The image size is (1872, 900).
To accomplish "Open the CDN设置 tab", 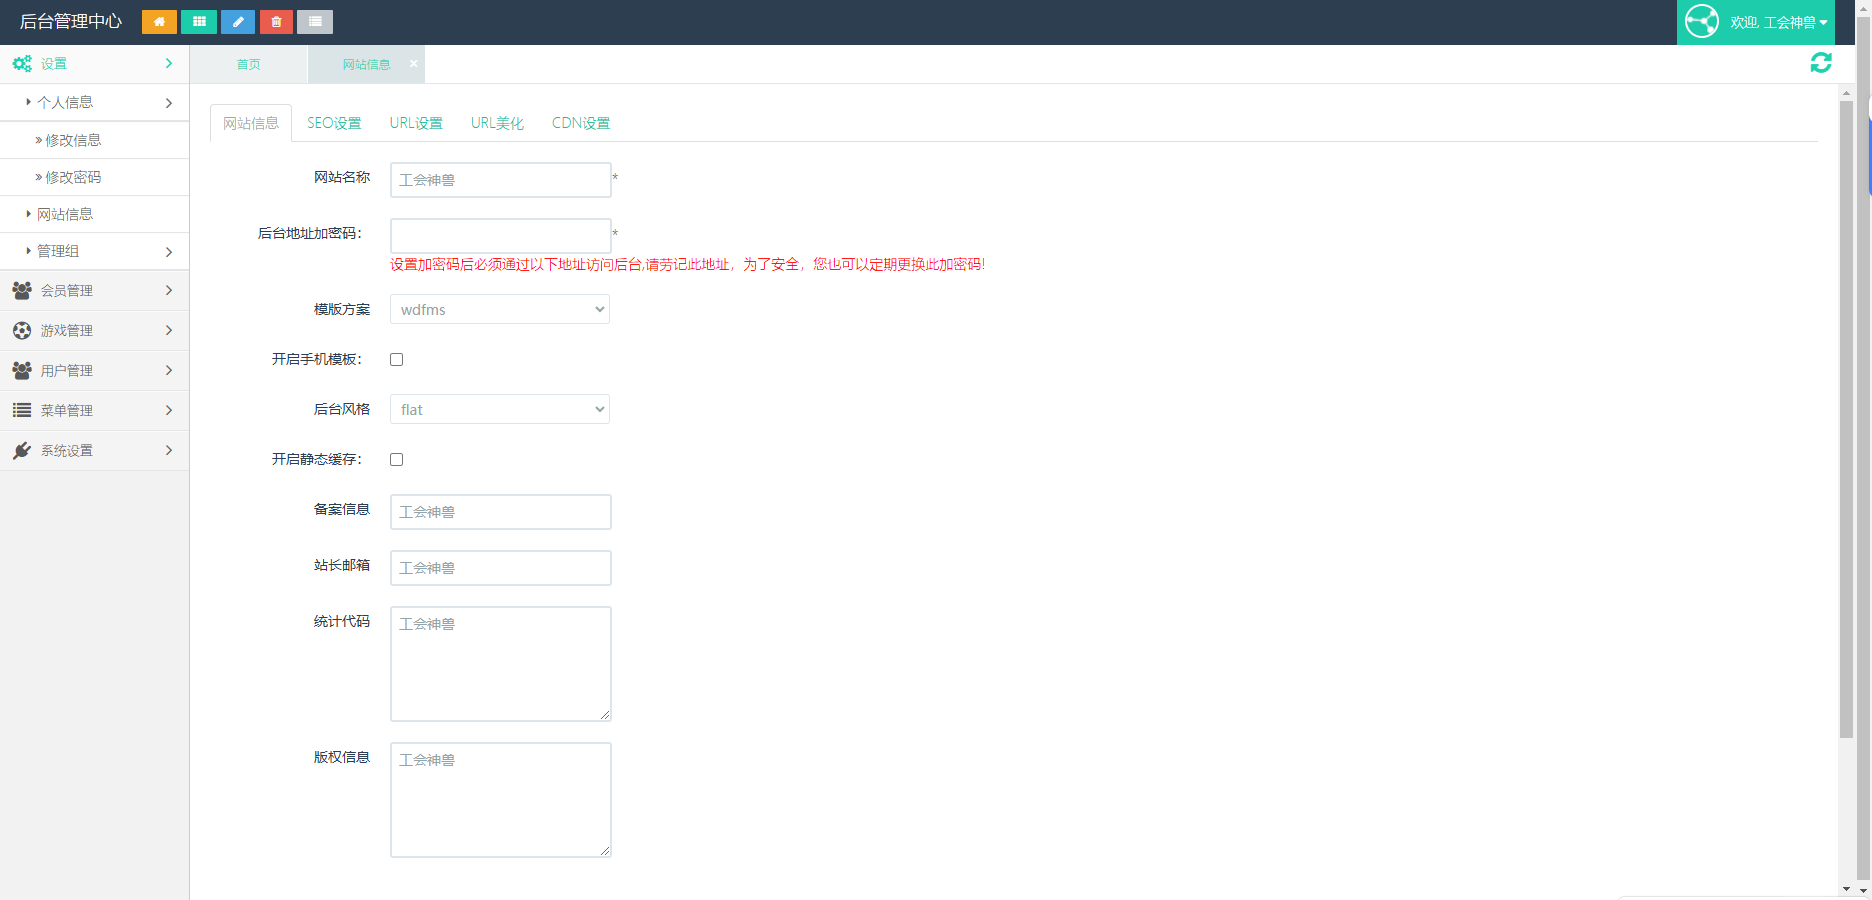I will click(581, 123).
